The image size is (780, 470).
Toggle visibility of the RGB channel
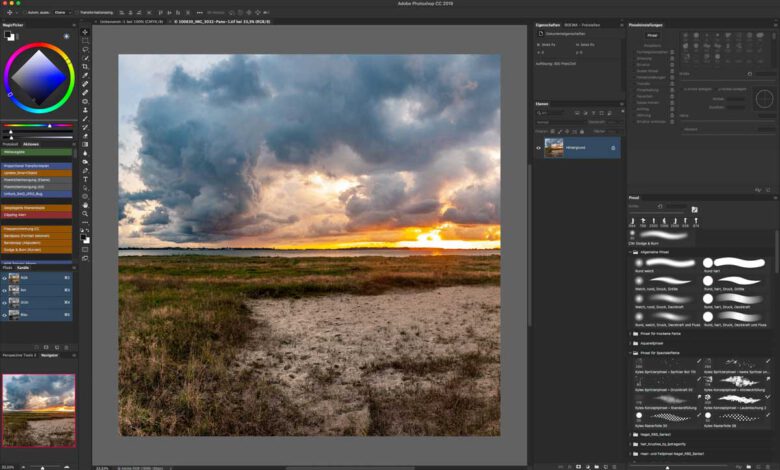(x=5, y=278)
